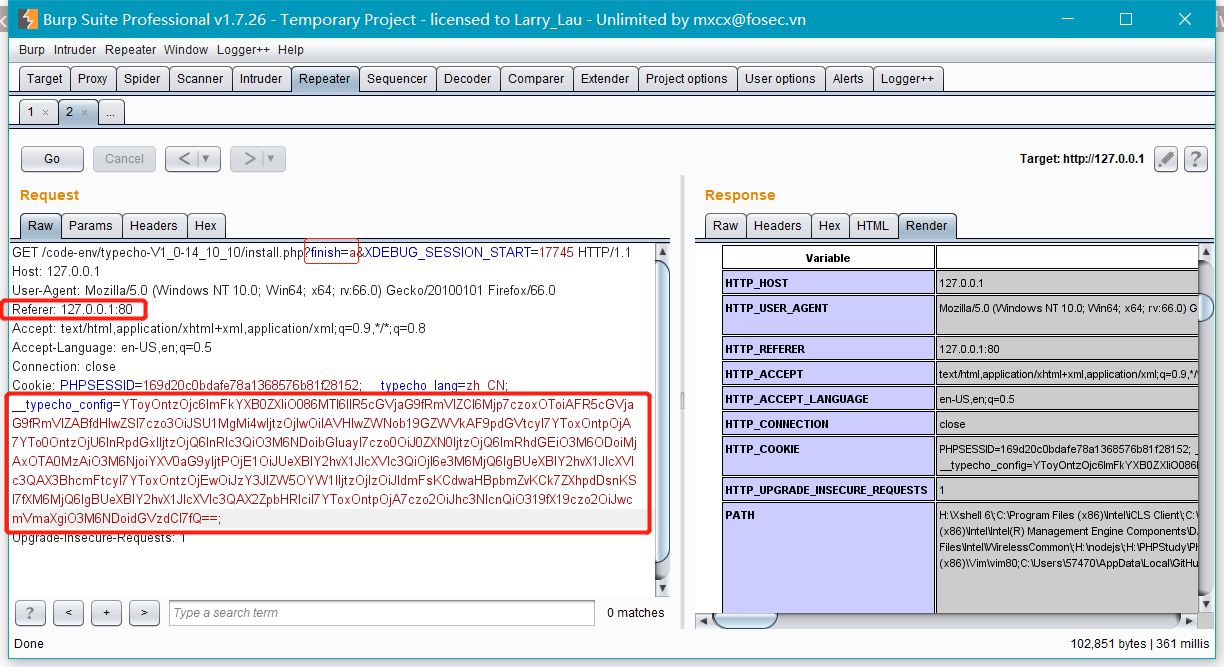Select the Request Params tab
Screen dimensions: 1224x667
coord(91,226)
